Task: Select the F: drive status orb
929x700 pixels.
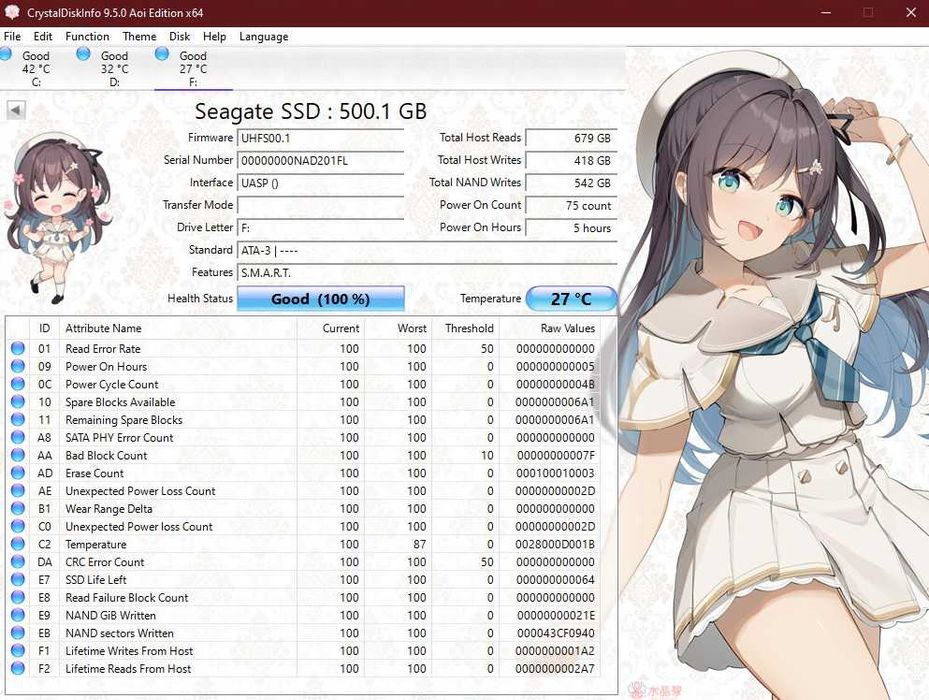Action: 162,55
